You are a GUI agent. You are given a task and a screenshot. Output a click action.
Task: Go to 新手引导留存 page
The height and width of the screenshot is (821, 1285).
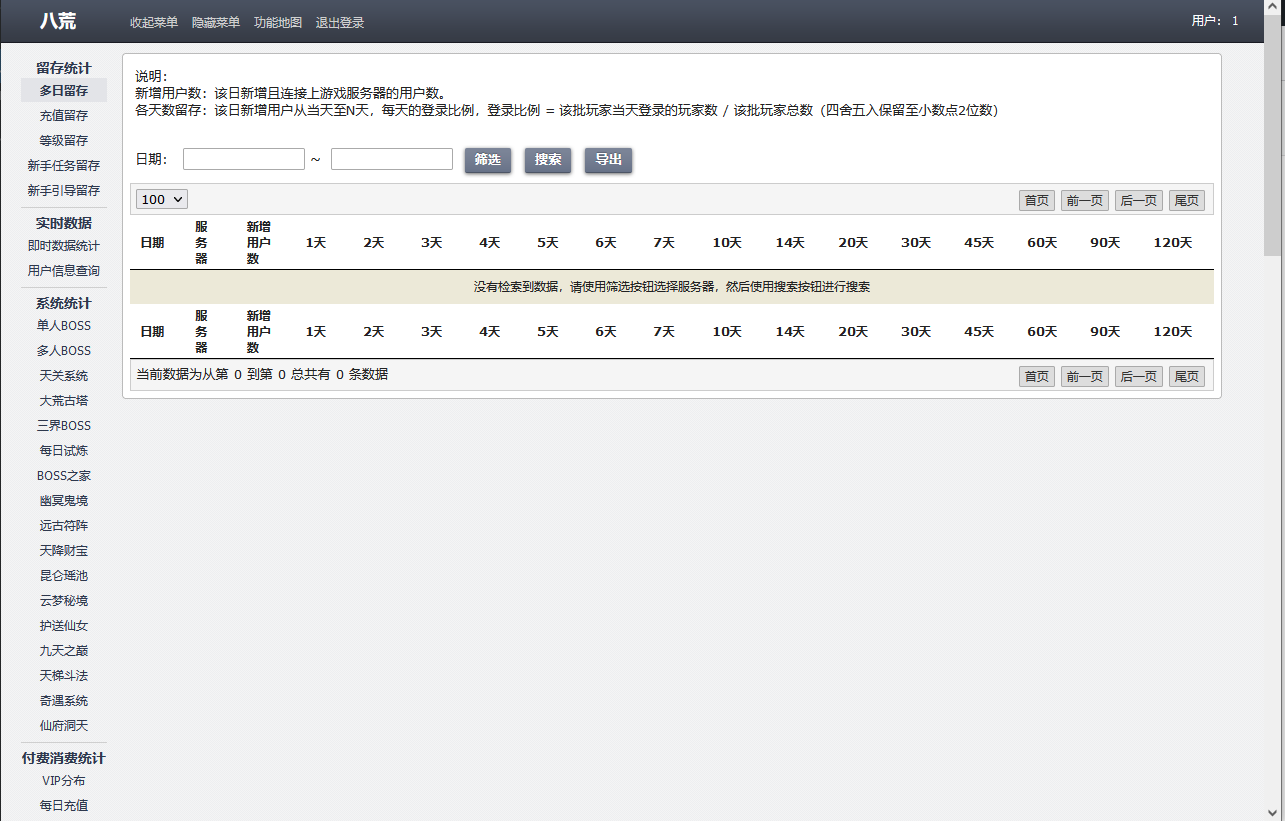pyautogui.click(x=64, y=190)
